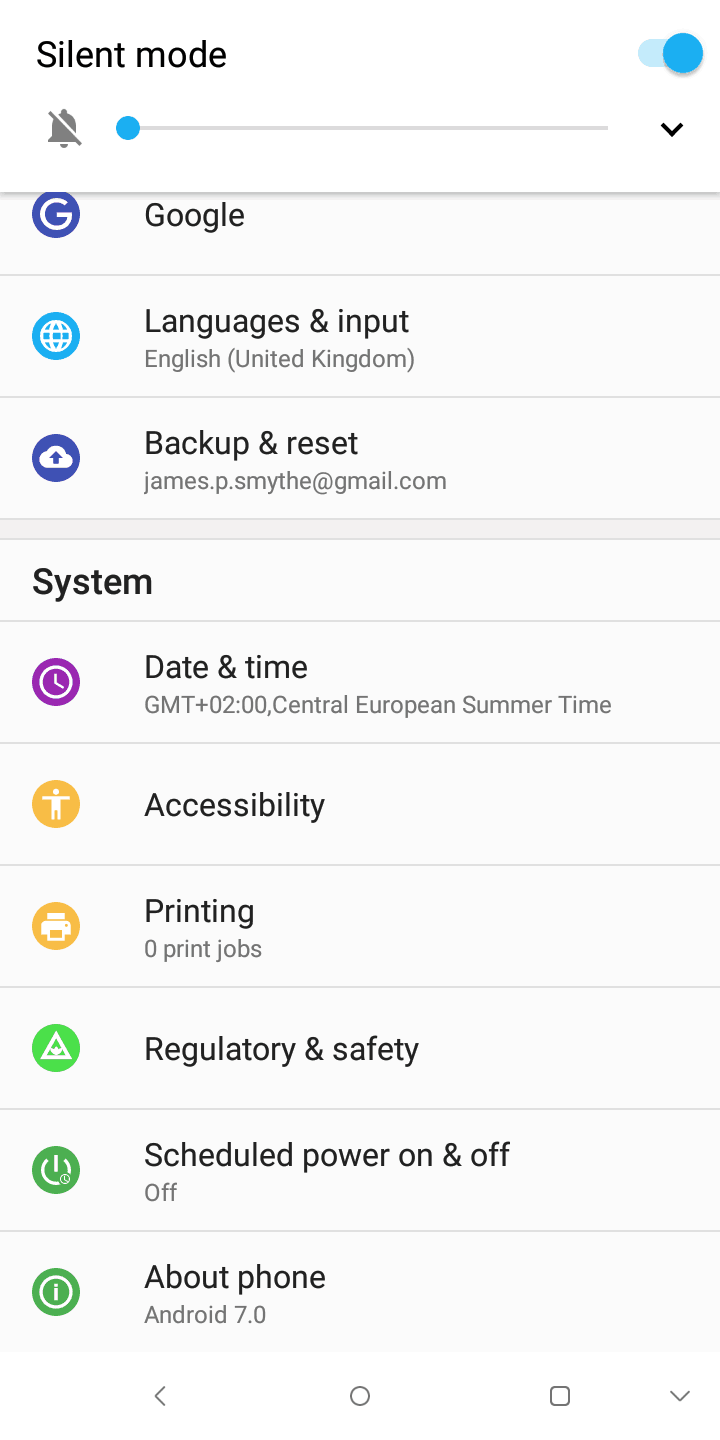Tap the Printing printer icon
The image size is (720, 1440).
point(56,926)
